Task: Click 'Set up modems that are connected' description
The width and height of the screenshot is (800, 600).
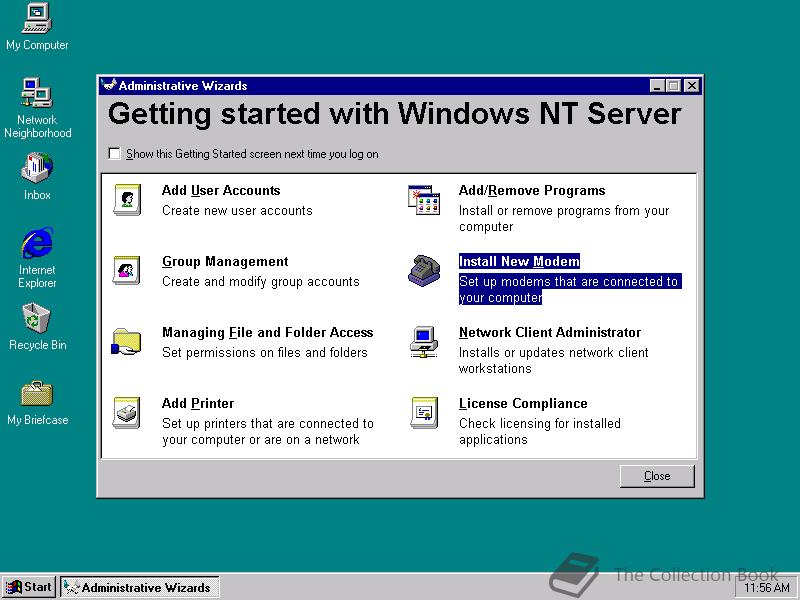Action: [570, 289]
